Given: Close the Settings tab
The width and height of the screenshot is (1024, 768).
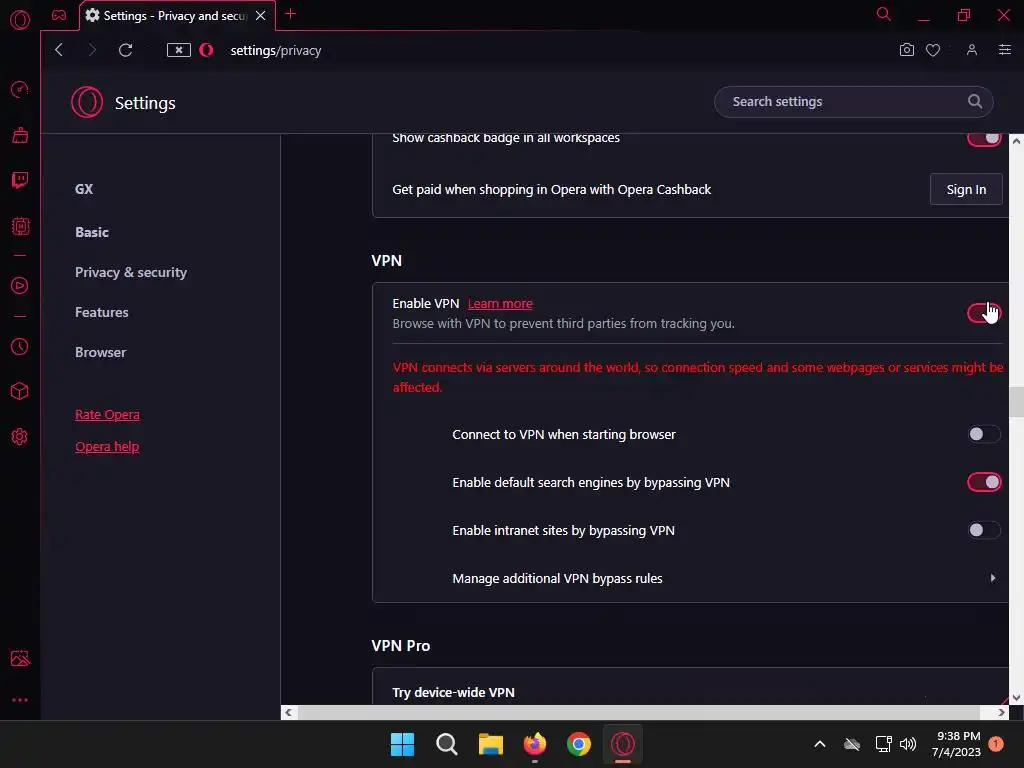Looking at the screenshot, I should tap(261, 16).
